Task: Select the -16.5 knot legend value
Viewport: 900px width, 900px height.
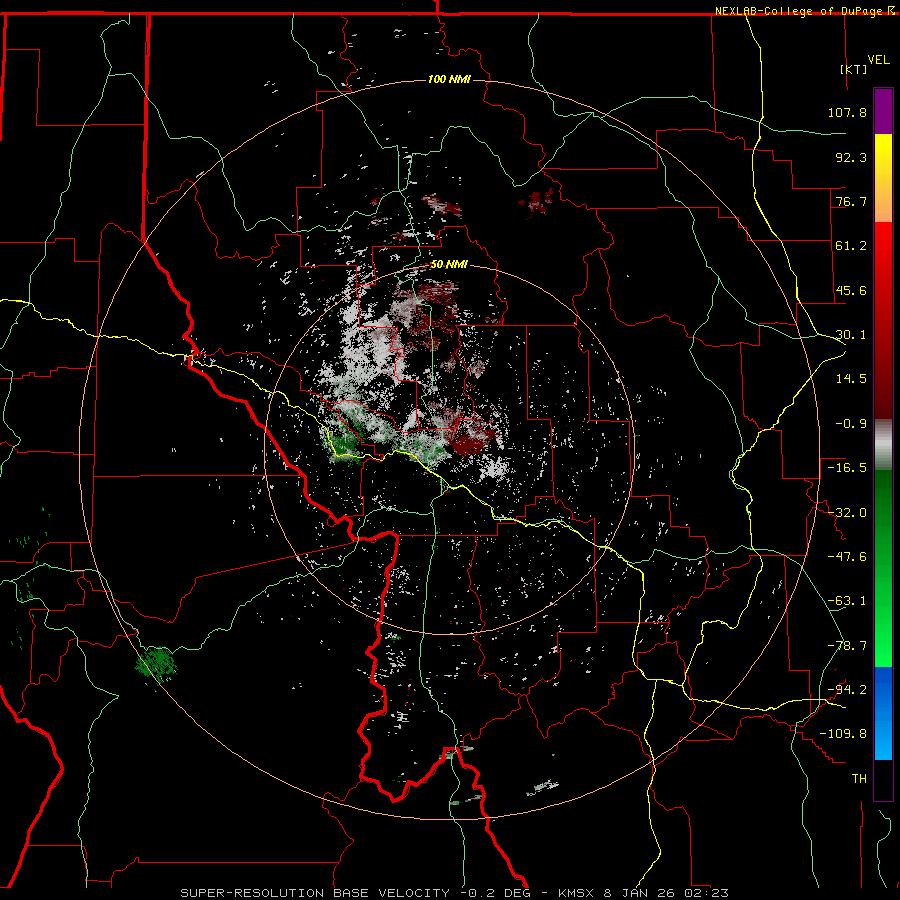Action: tap(847, 468)
